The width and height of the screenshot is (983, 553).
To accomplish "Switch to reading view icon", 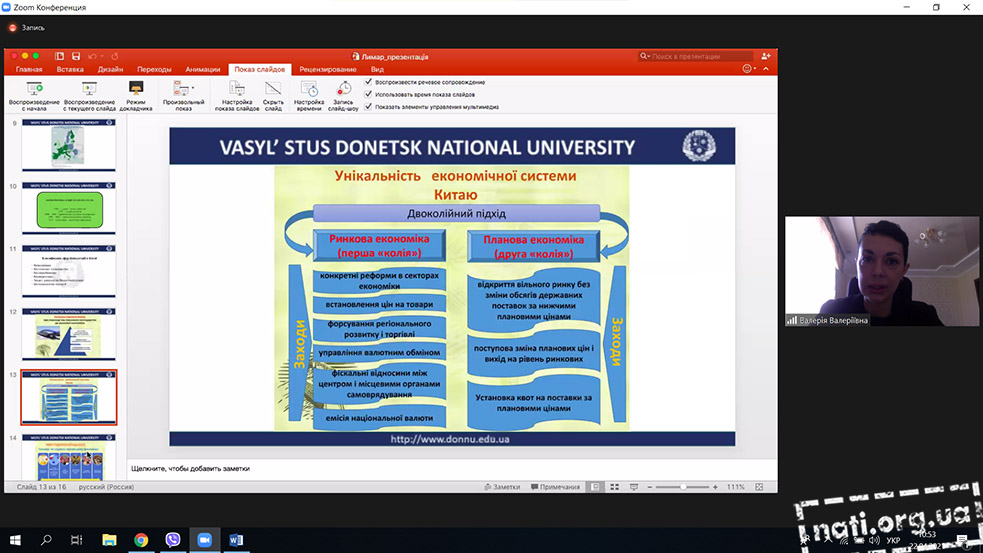I will (x=634, y=487).
